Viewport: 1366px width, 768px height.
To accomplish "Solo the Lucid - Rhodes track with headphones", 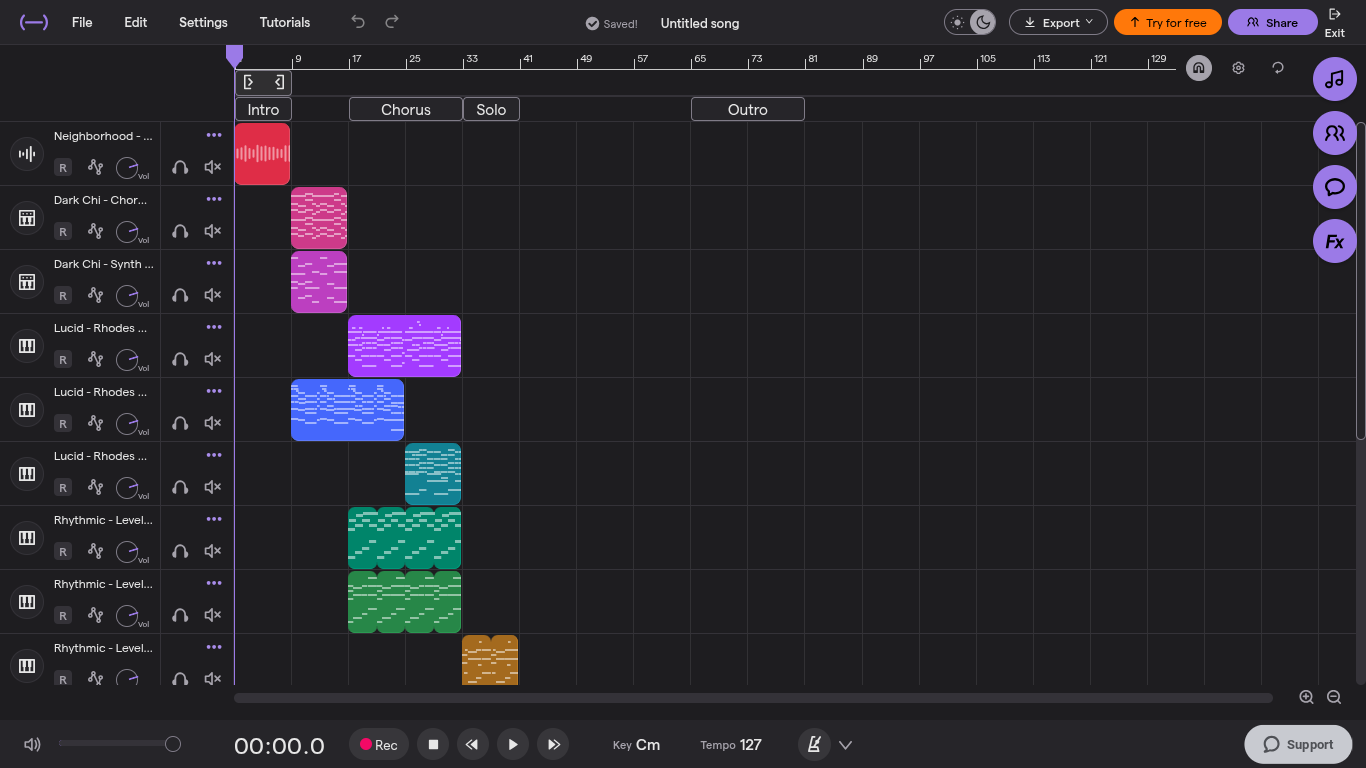I will [180, 359].
